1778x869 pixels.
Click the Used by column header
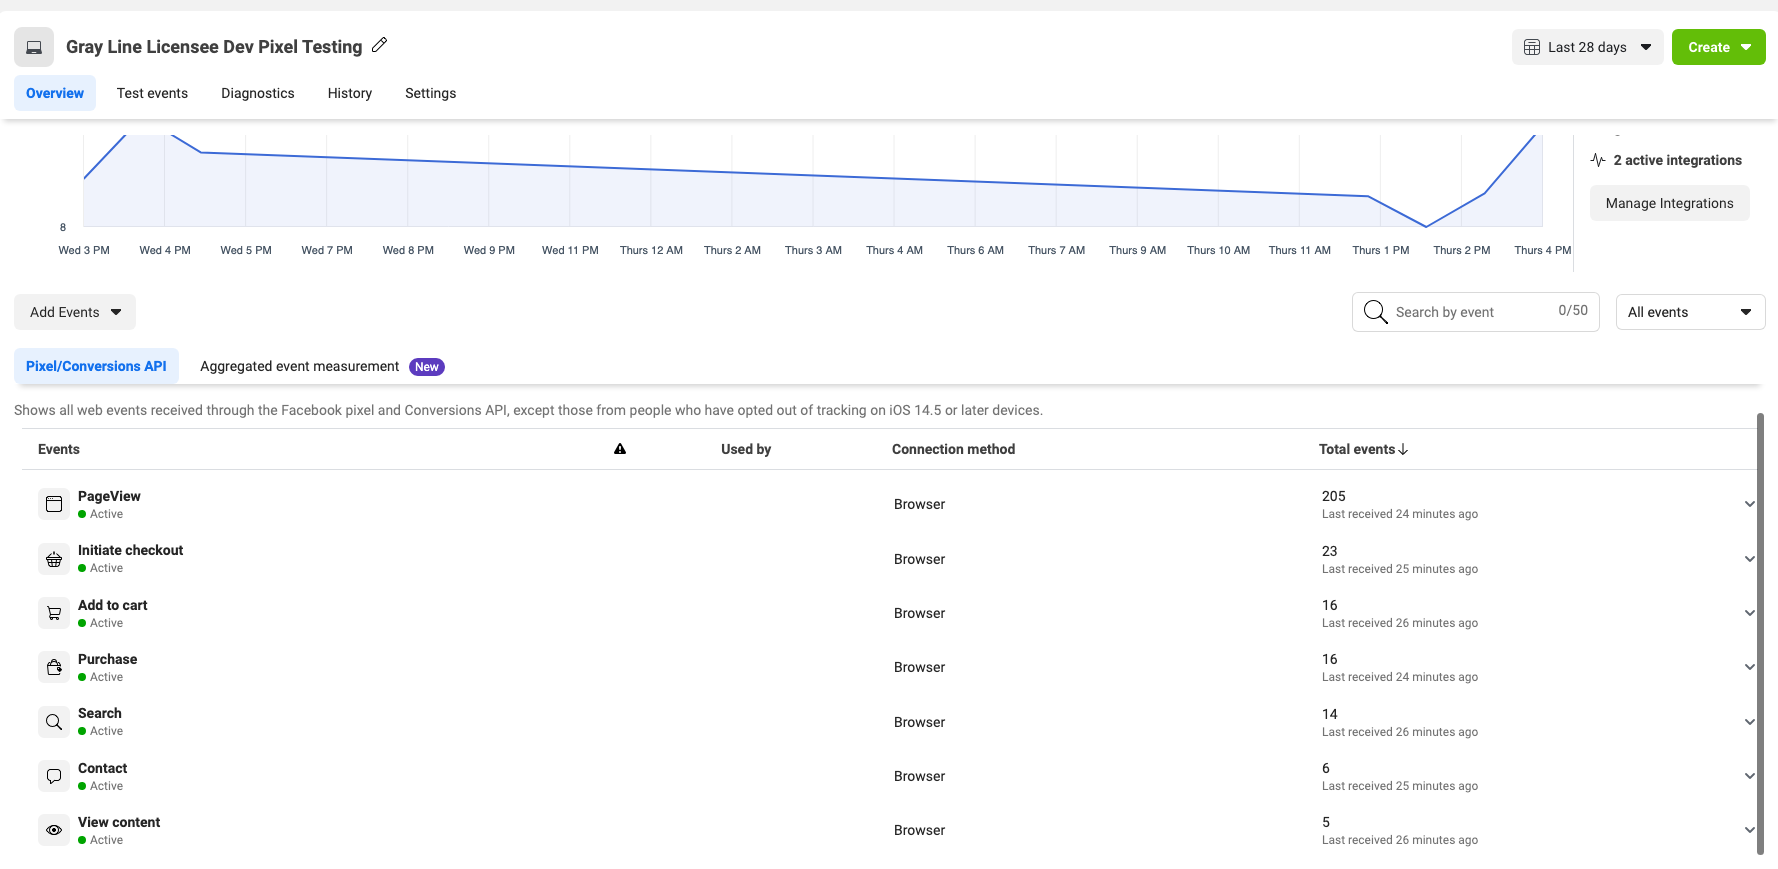click(x=746, y=449)
